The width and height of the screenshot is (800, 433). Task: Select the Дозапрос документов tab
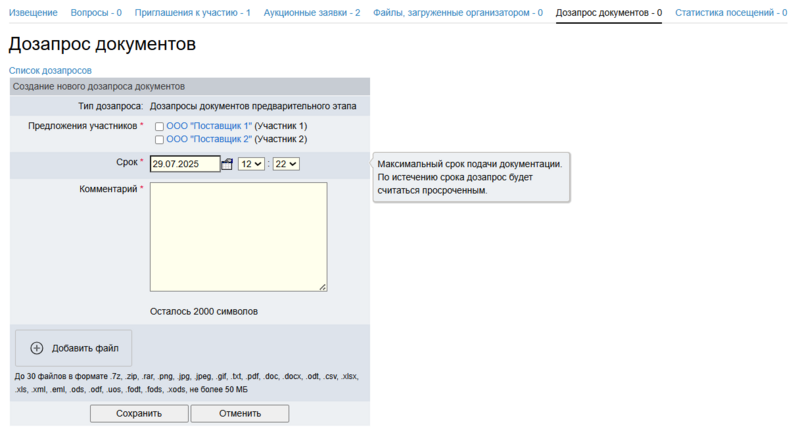[608, 13]
